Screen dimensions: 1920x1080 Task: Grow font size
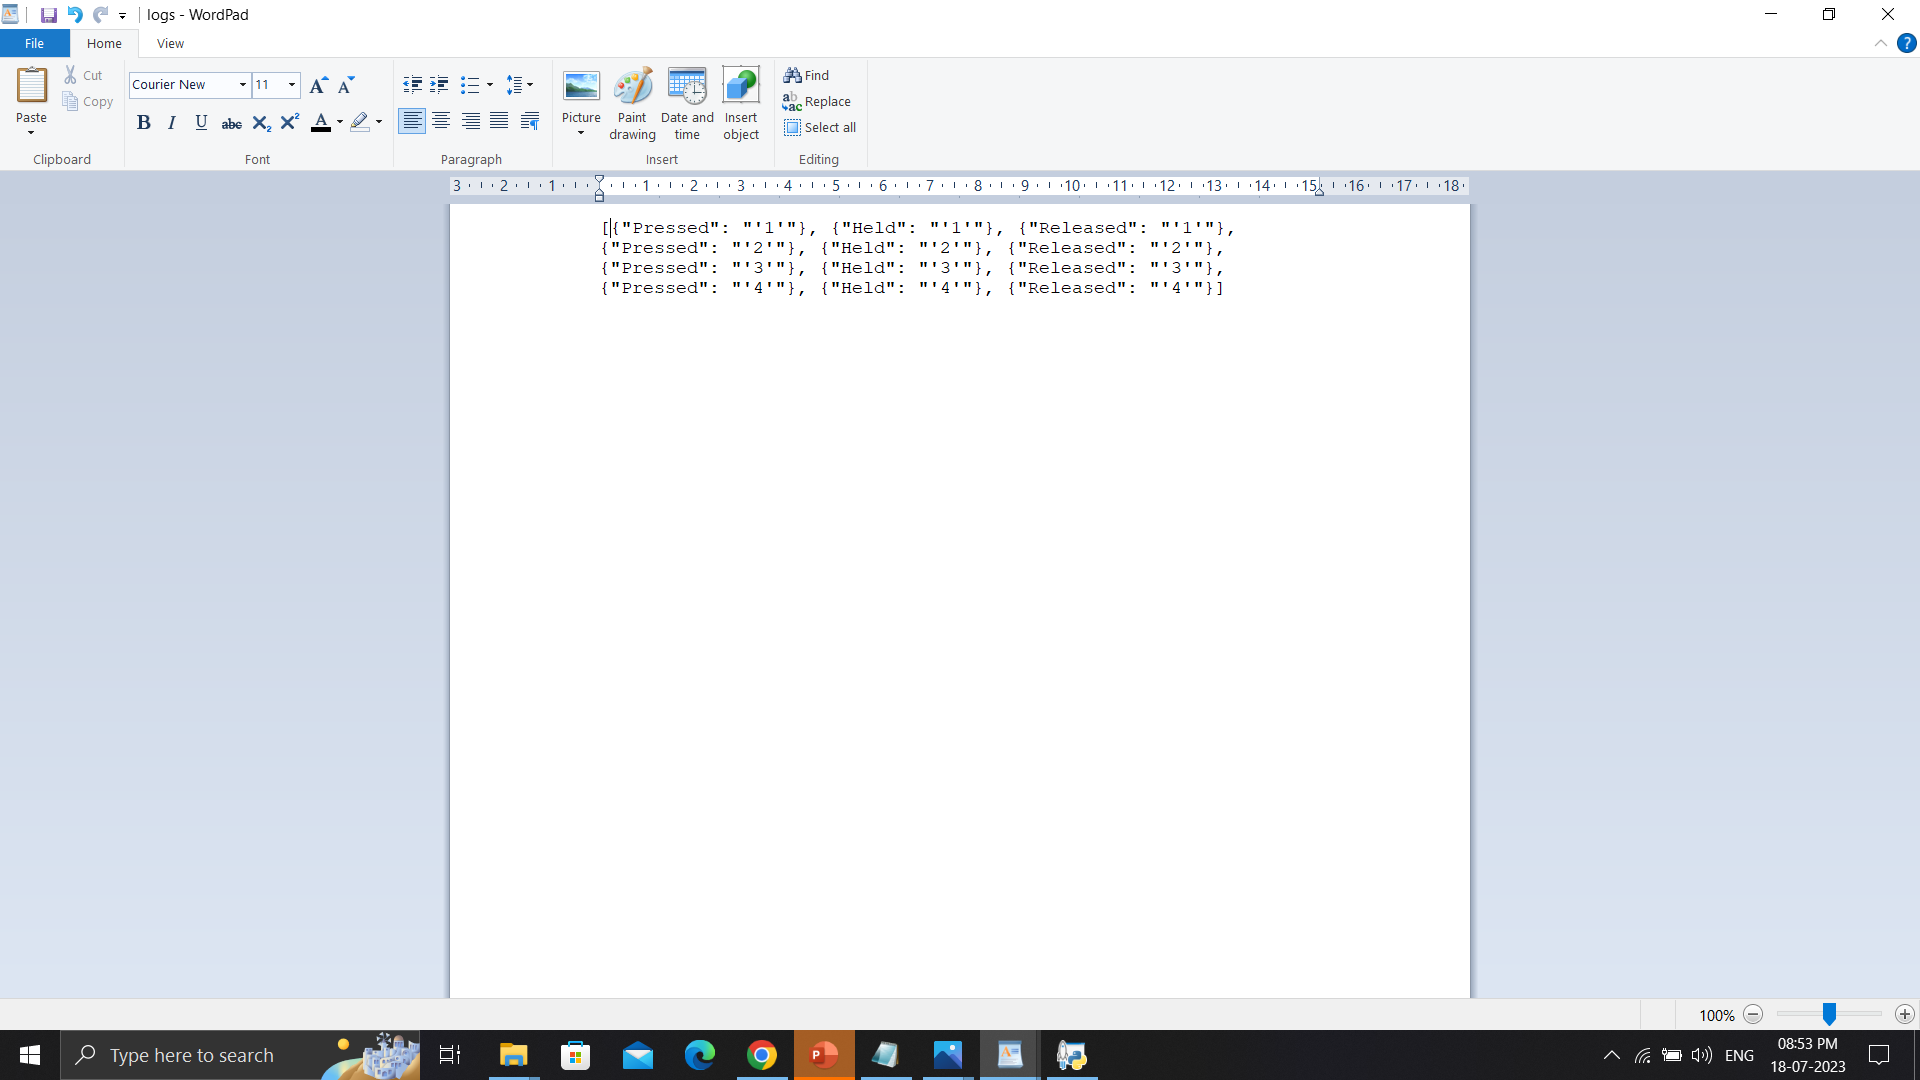(318, 85)
